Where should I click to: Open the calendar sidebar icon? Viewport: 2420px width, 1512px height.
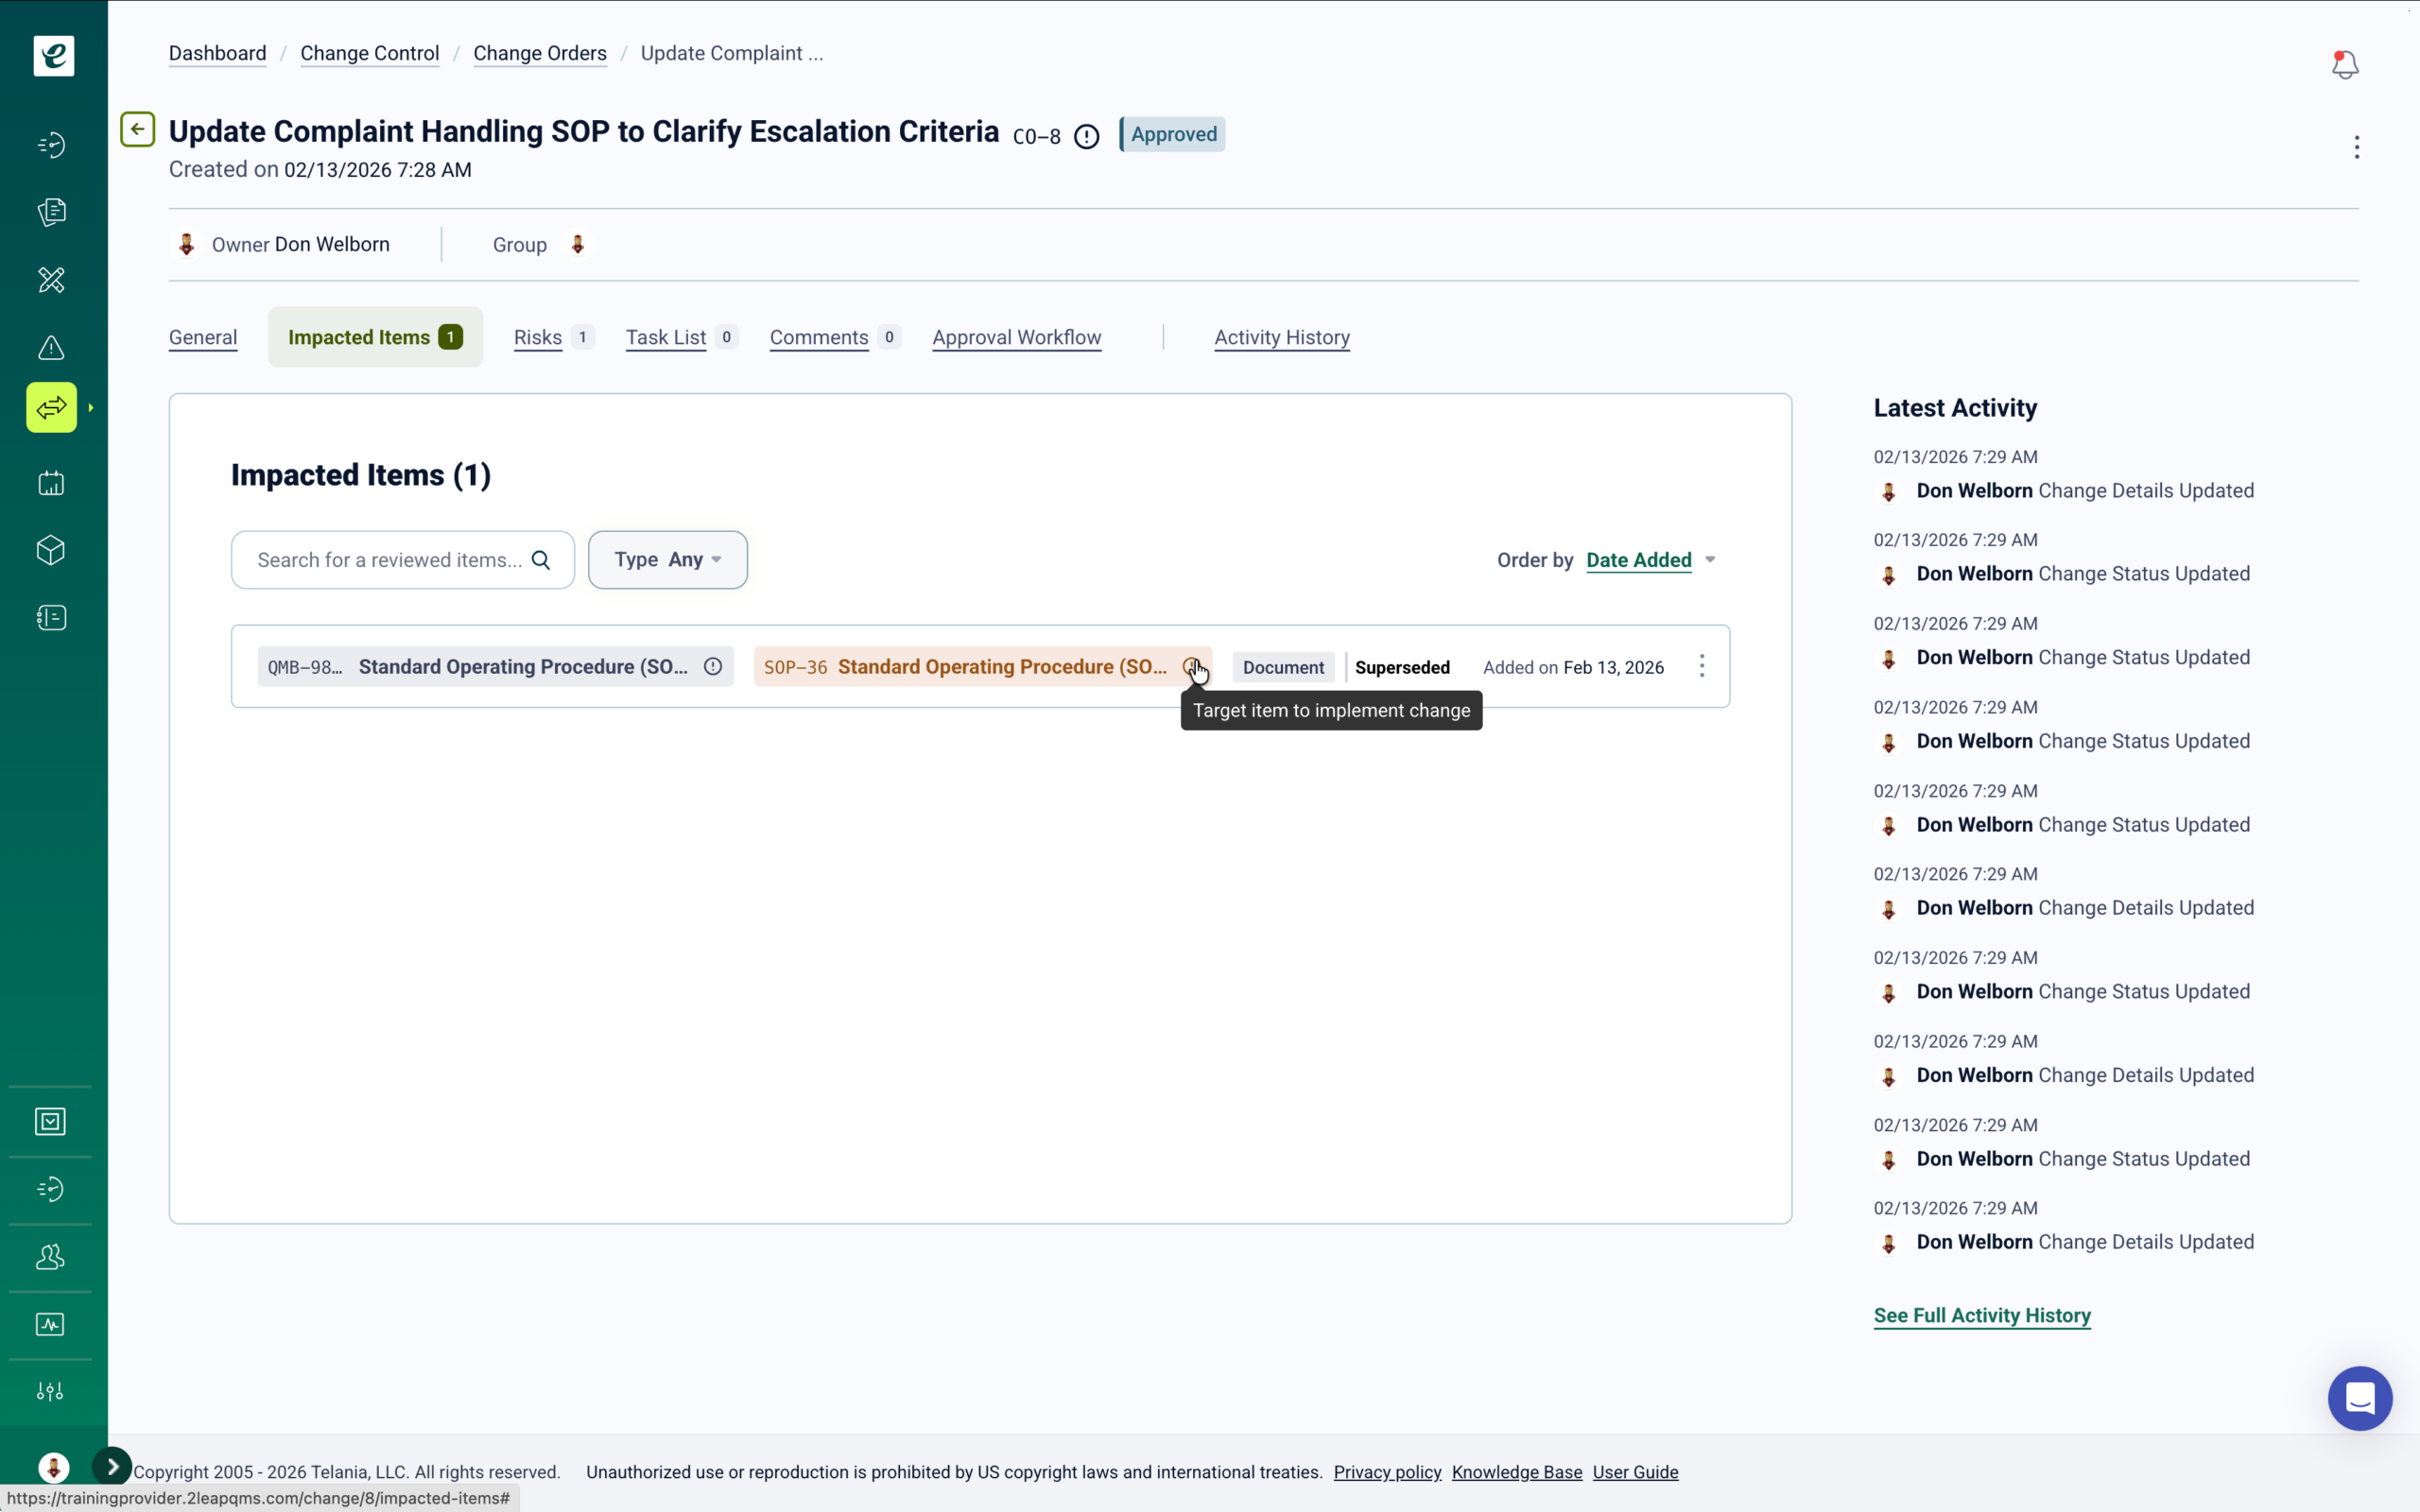click(x=51, y=483)
